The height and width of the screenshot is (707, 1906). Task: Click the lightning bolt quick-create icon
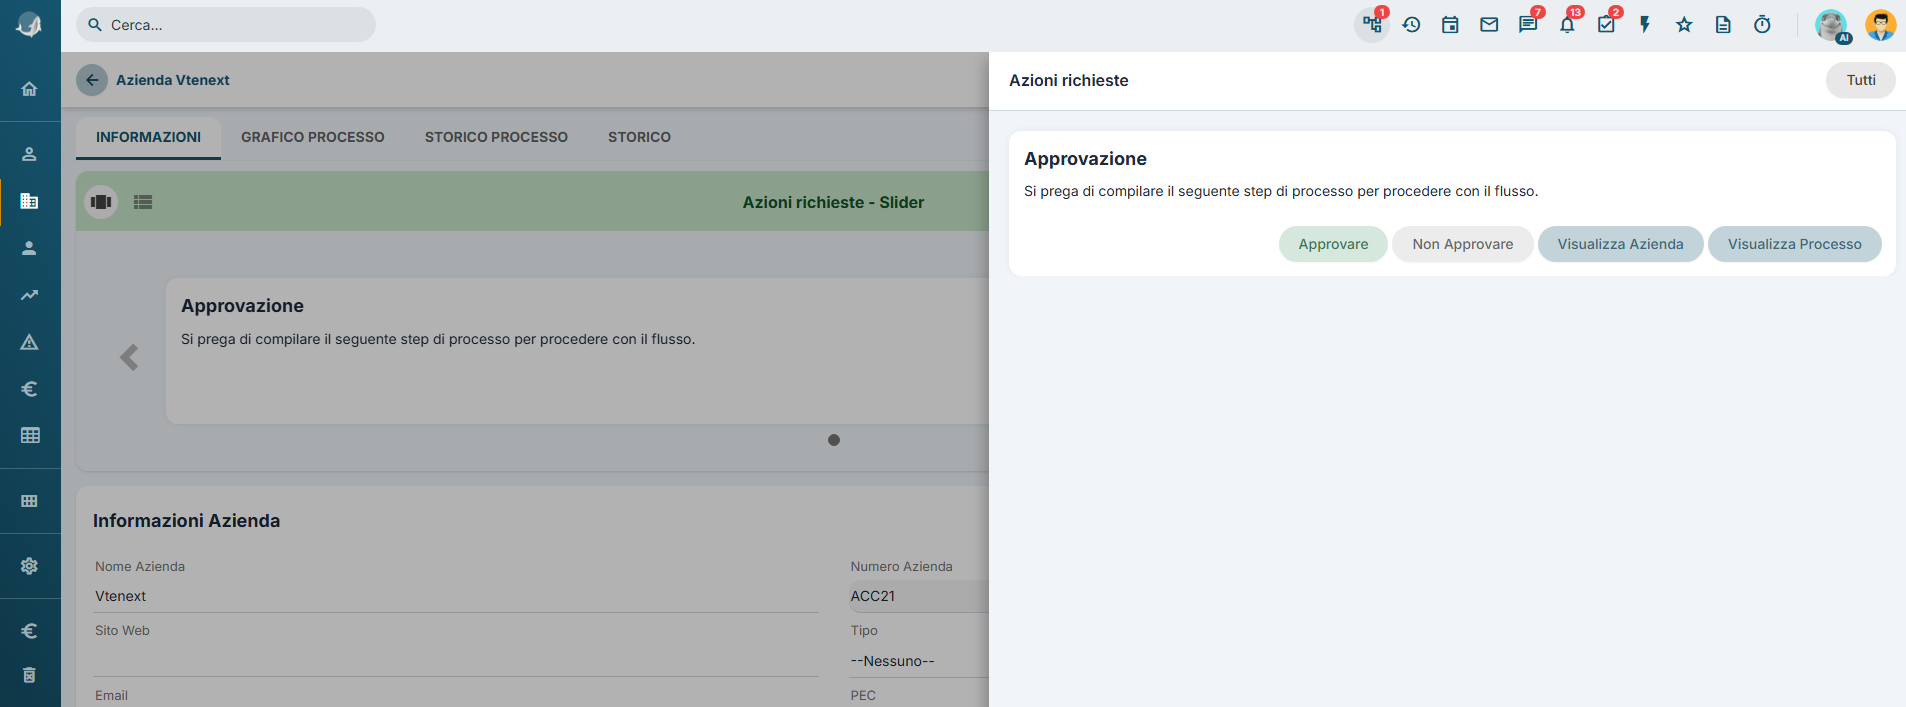[1645, 25]
